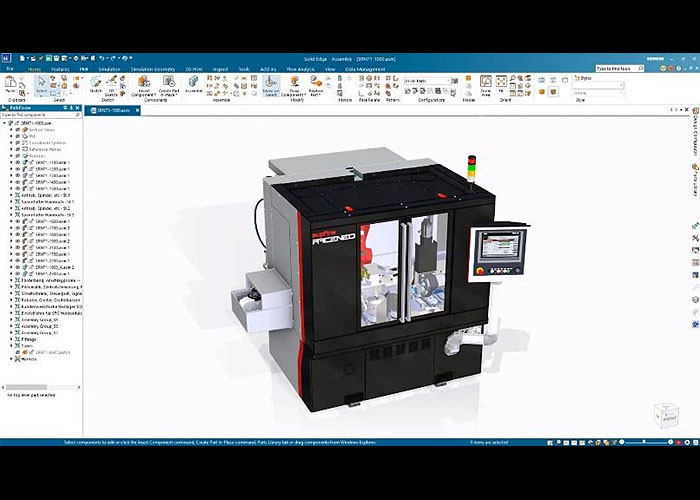Click the Create Part In-Place icon

click(x=169, y=81)
